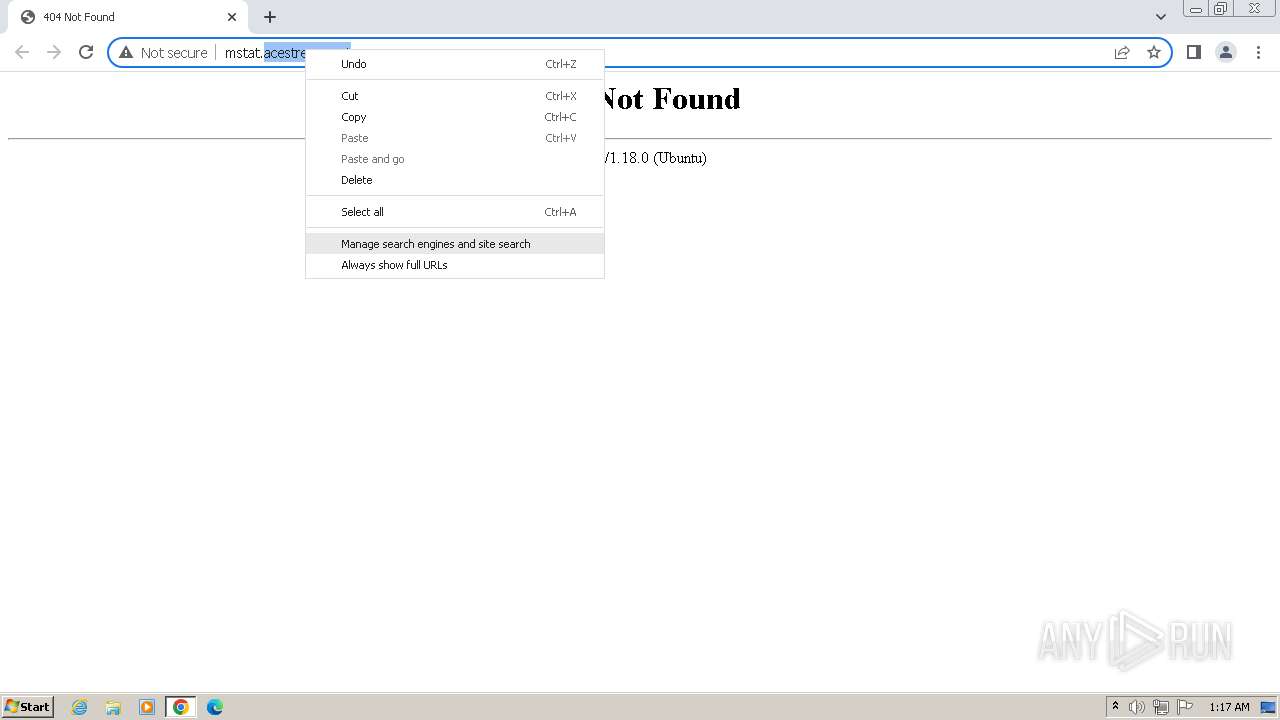Click the Show desktop button
Viewport: 1280px width, 720px height.
(x=1269, y=707)
